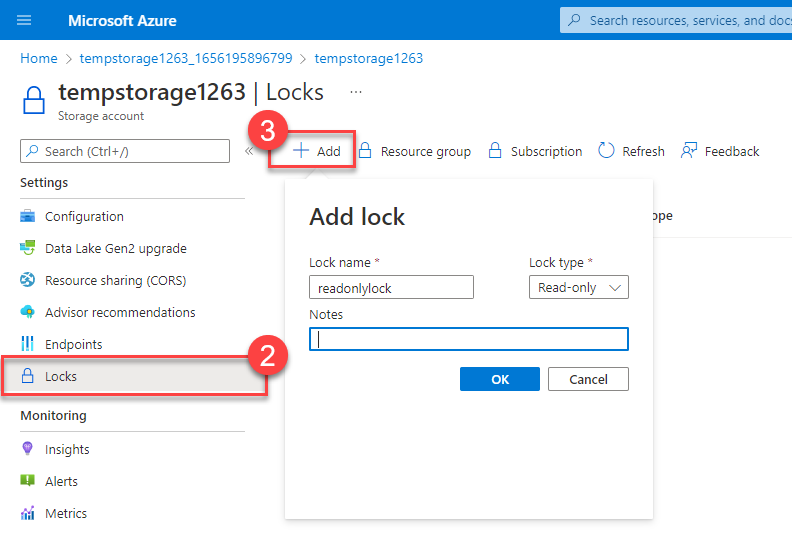Collapse the sidebar with double chevron
Viewport: 792px width, 533px height.
(249, 152)
